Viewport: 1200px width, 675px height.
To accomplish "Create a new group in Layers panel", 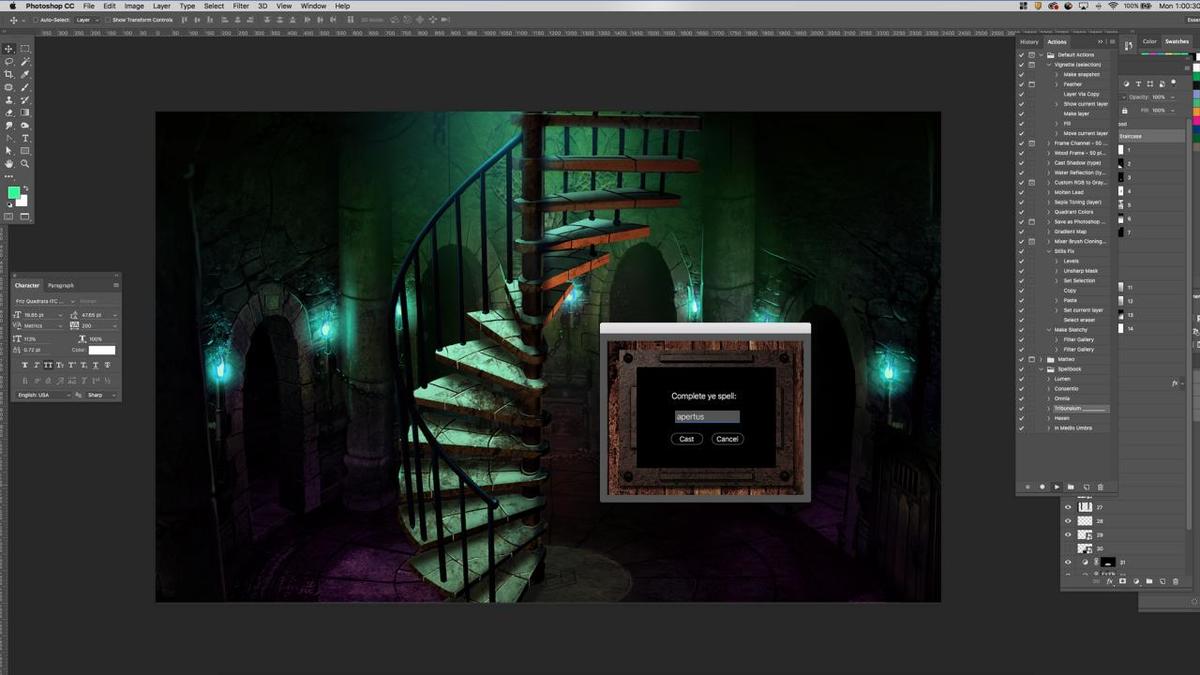I will click(1149, 581).
